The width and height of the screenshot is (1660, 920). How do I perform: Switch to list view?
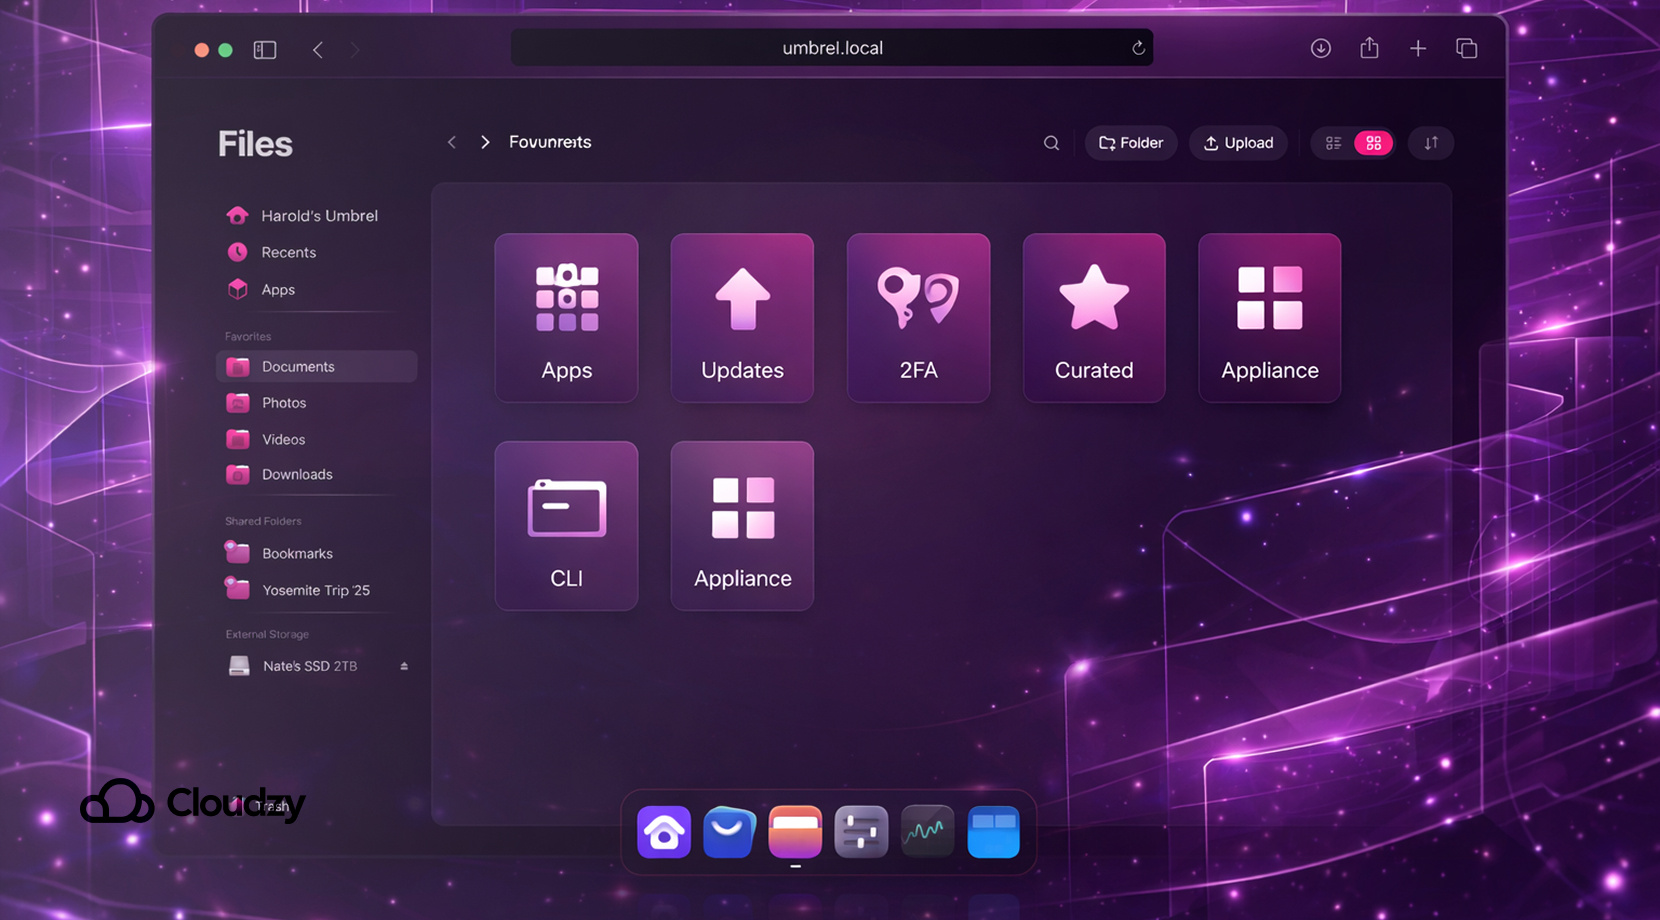click(x=1332, y=143)
